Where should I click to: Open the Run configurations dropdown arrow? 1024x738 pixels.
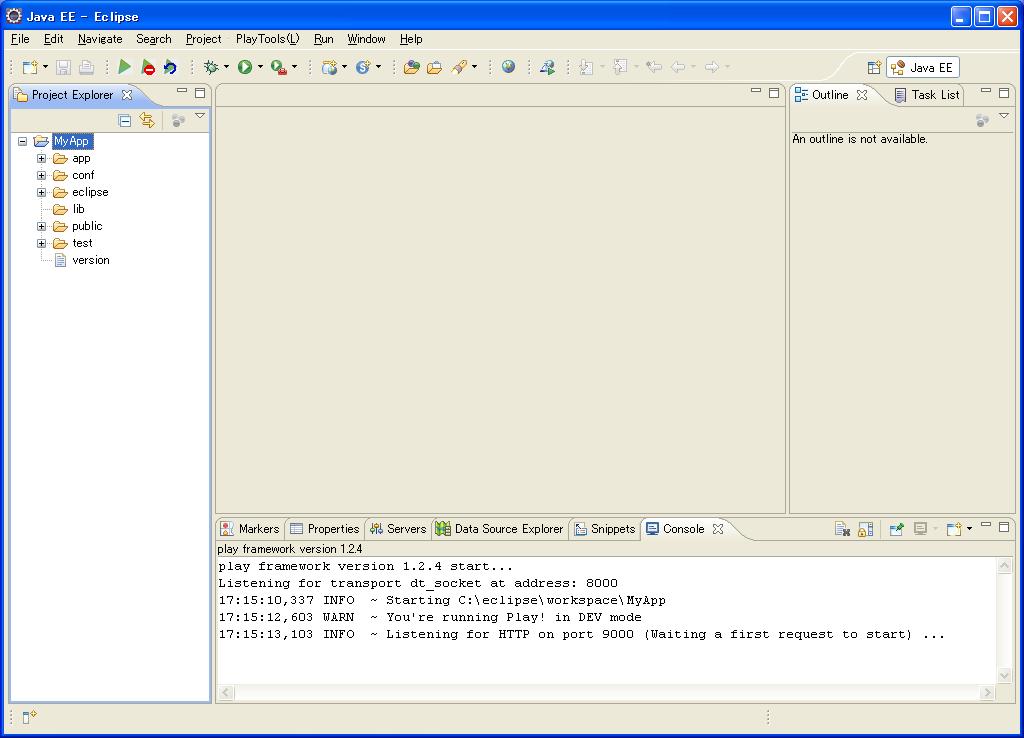260,67
